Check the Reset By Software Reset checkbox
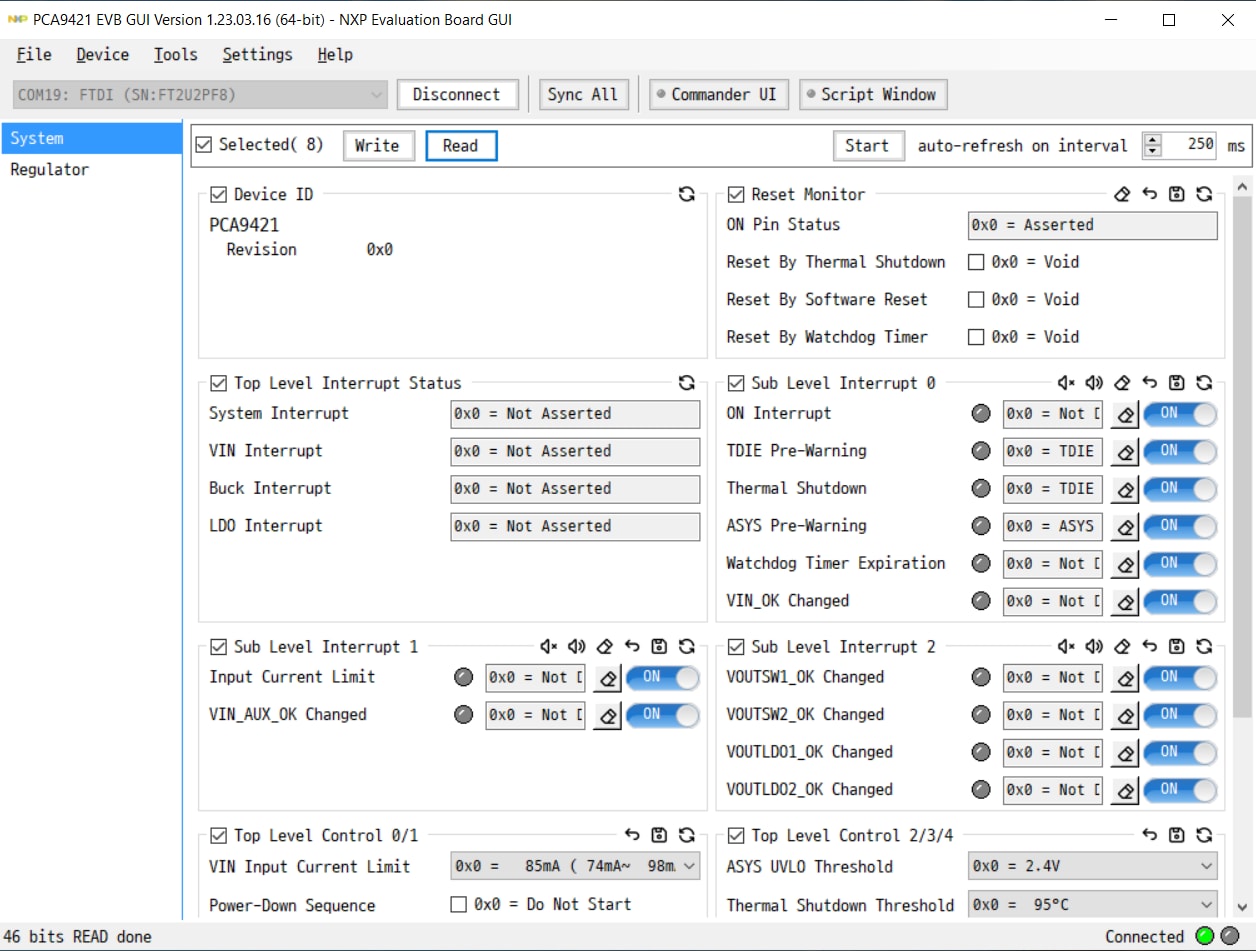Image resolution: width=1256 pixels, height=951 pixels. pos(976,299)
